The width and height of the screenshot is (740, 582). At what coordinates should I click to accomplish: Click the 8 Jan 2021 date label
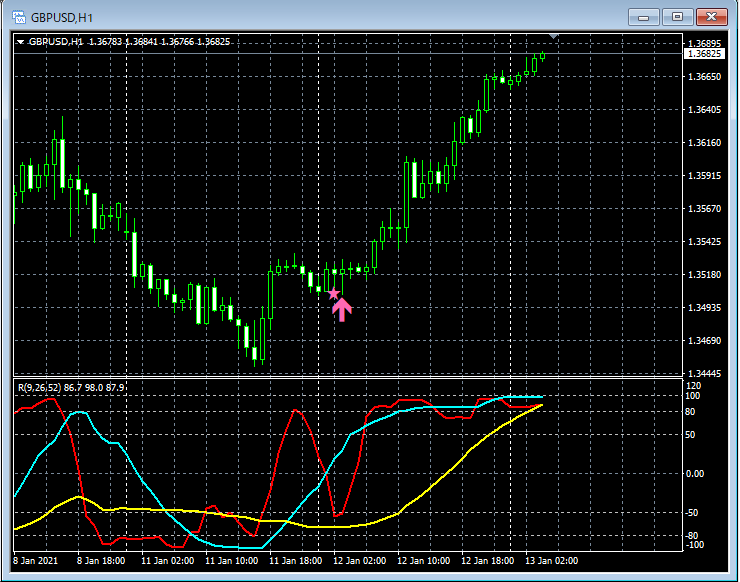37,561
